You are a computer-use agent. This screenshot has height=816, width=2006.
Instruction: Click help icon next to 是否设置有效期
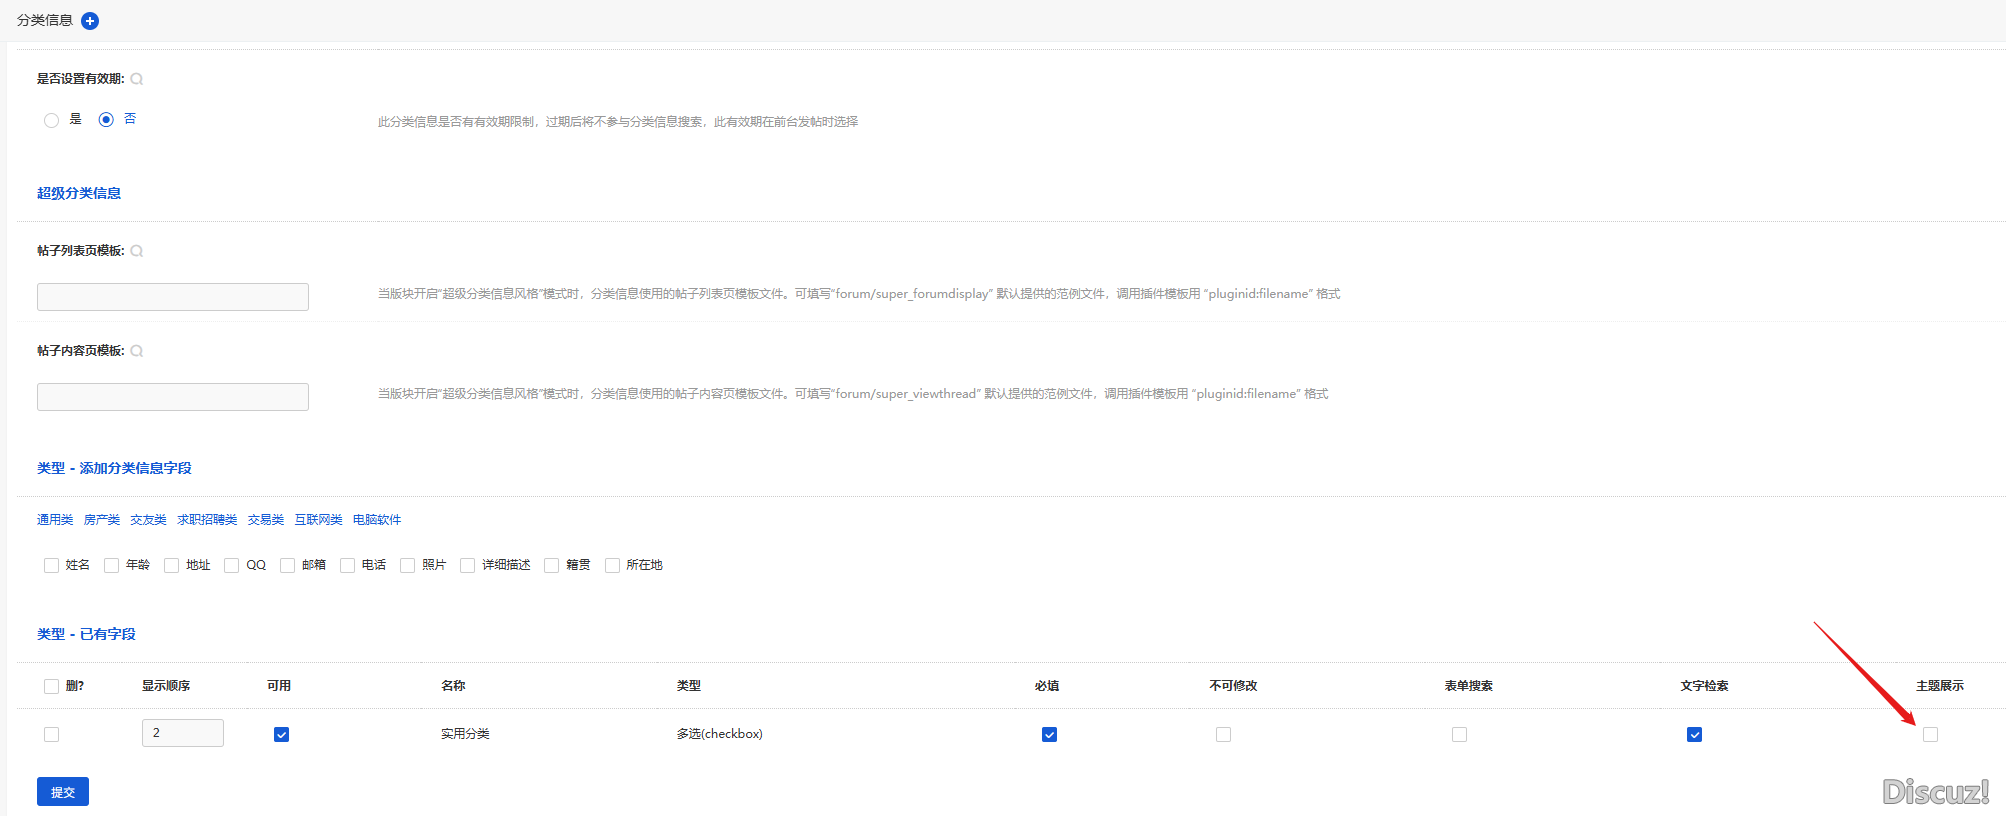(137, 79)
